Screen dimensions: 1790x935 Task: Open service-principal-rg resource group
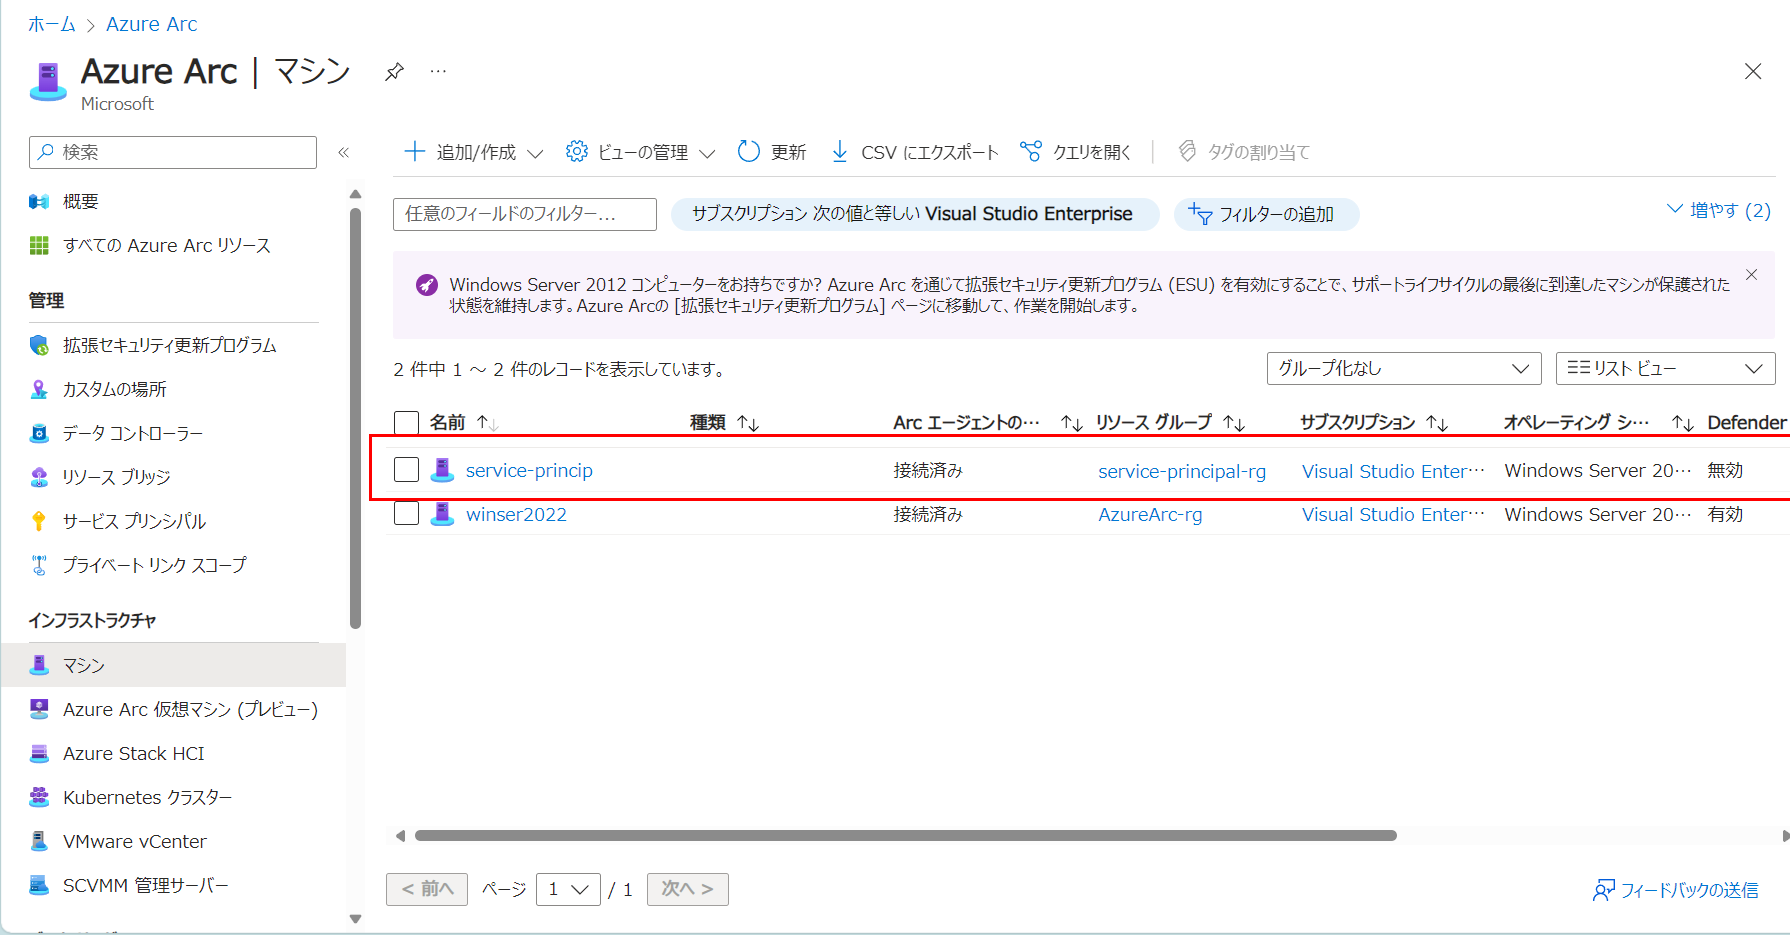1182,471
